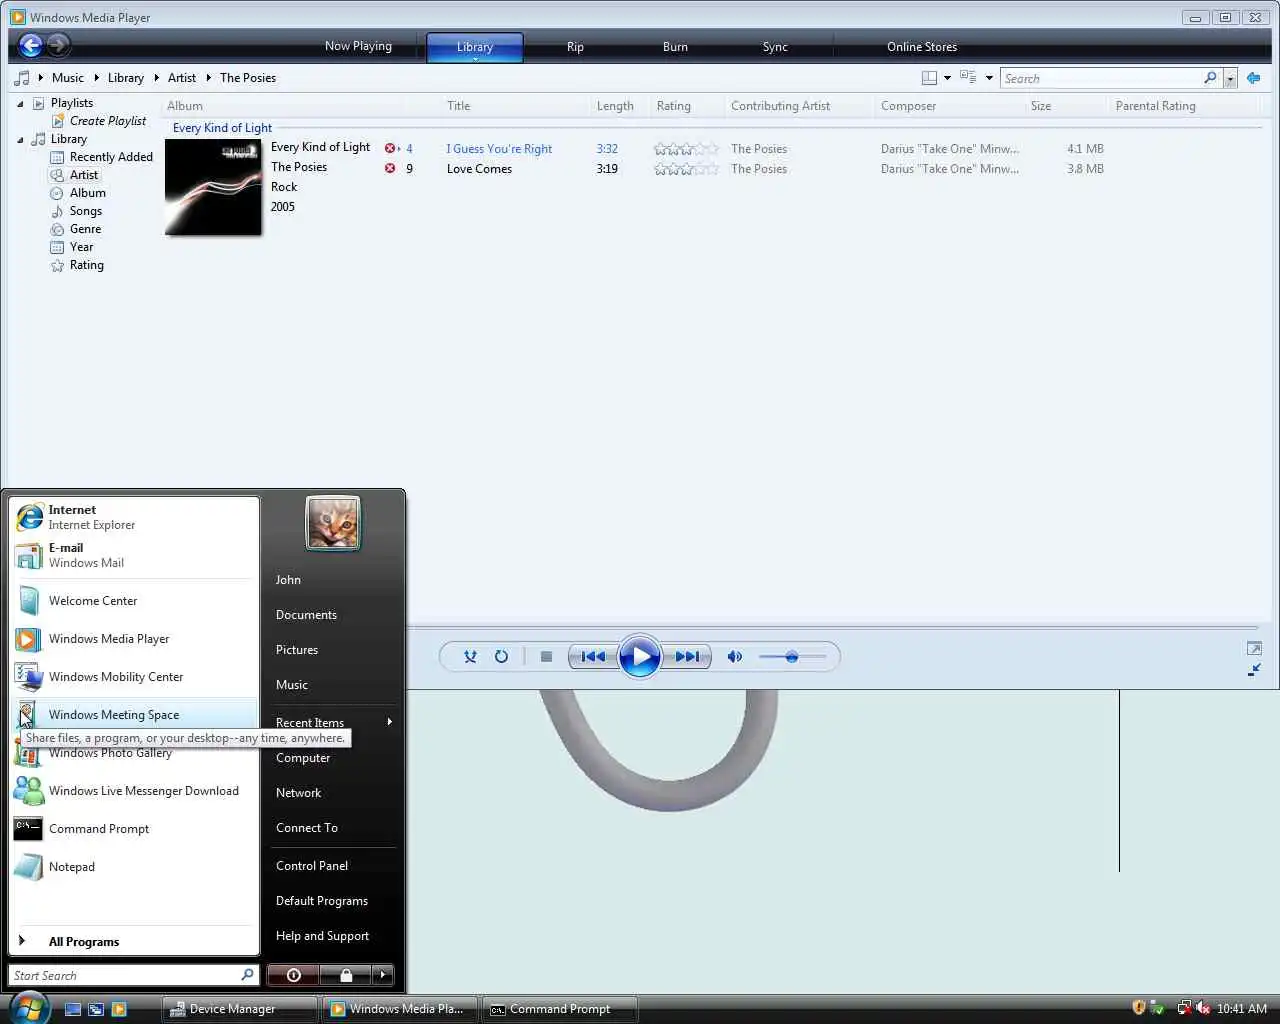Image resolution: width=1280 pixels, height=1024 pixels.
Task: Open Control Panel from Start menu
Action: click(x=312, y=866)
